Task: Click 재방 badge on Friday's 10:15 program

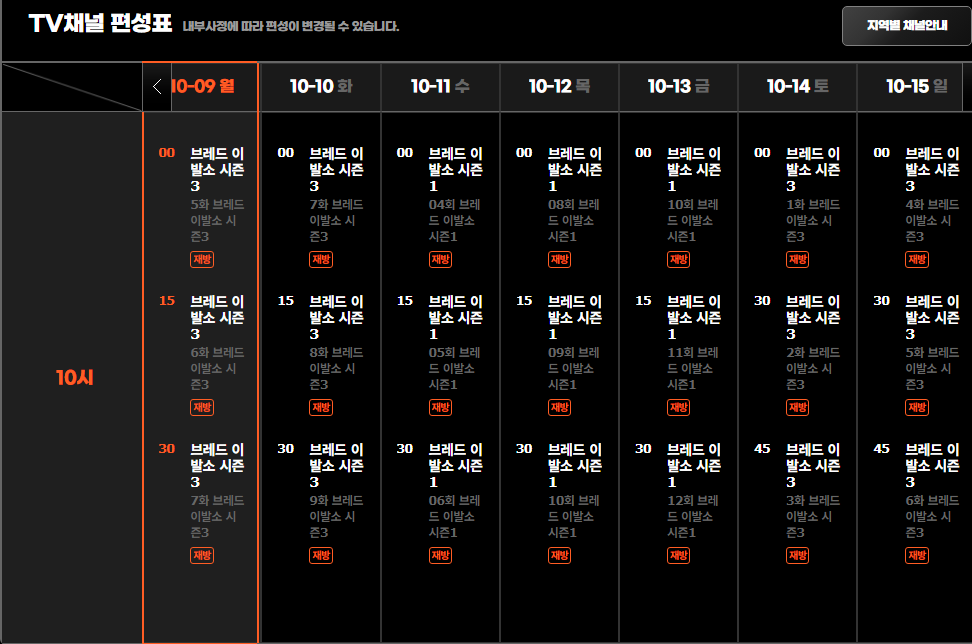Action: (678, 408)
